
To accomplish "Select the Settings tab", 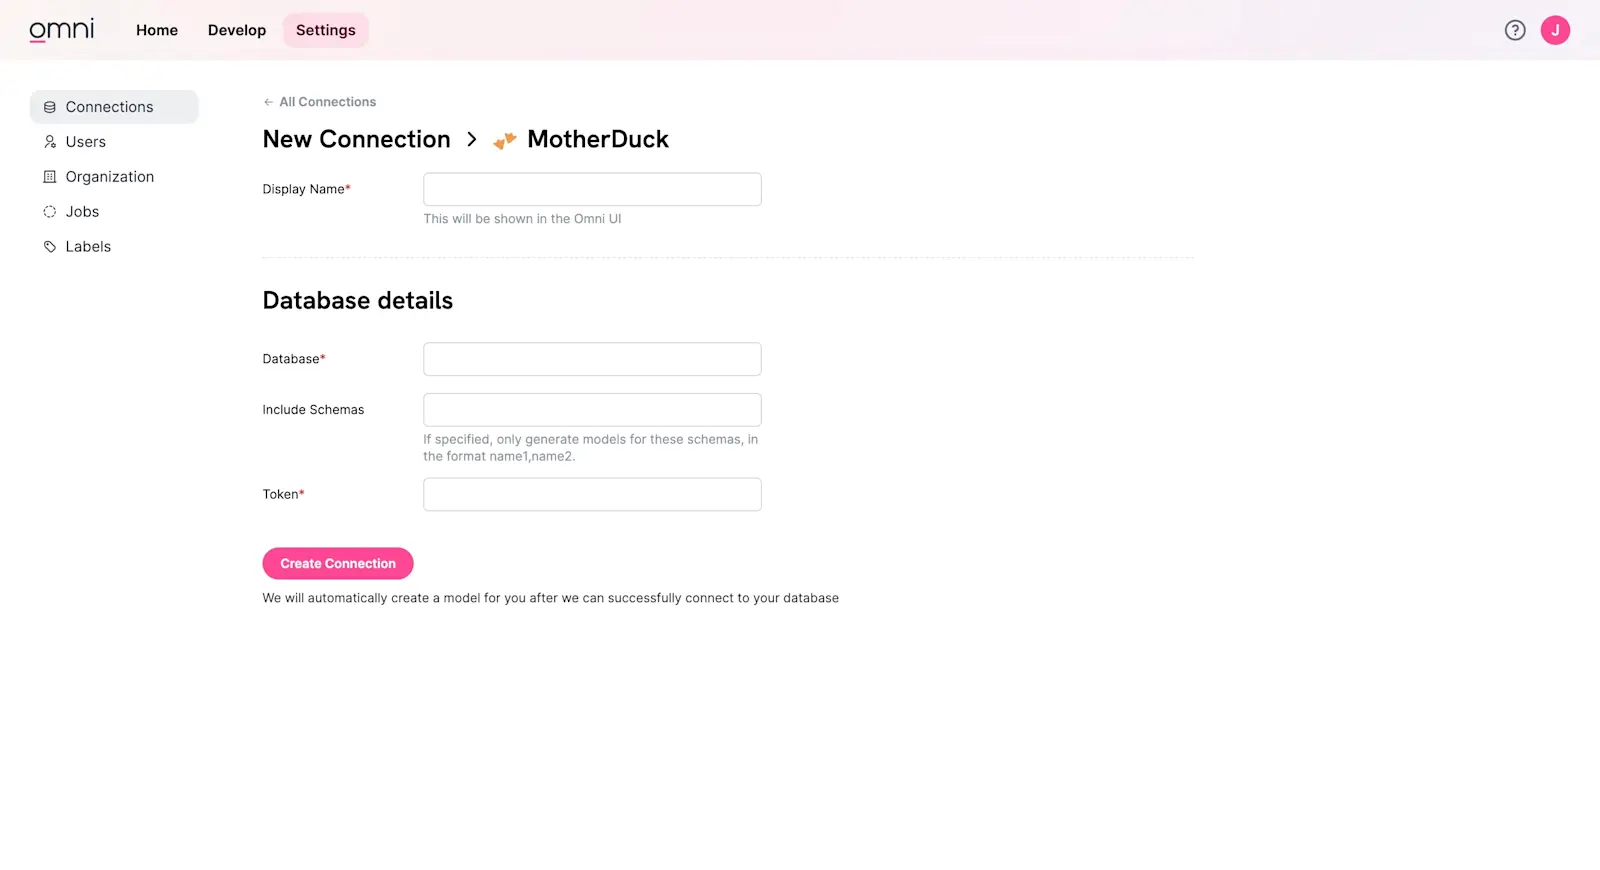I will [x=325, y=30].
